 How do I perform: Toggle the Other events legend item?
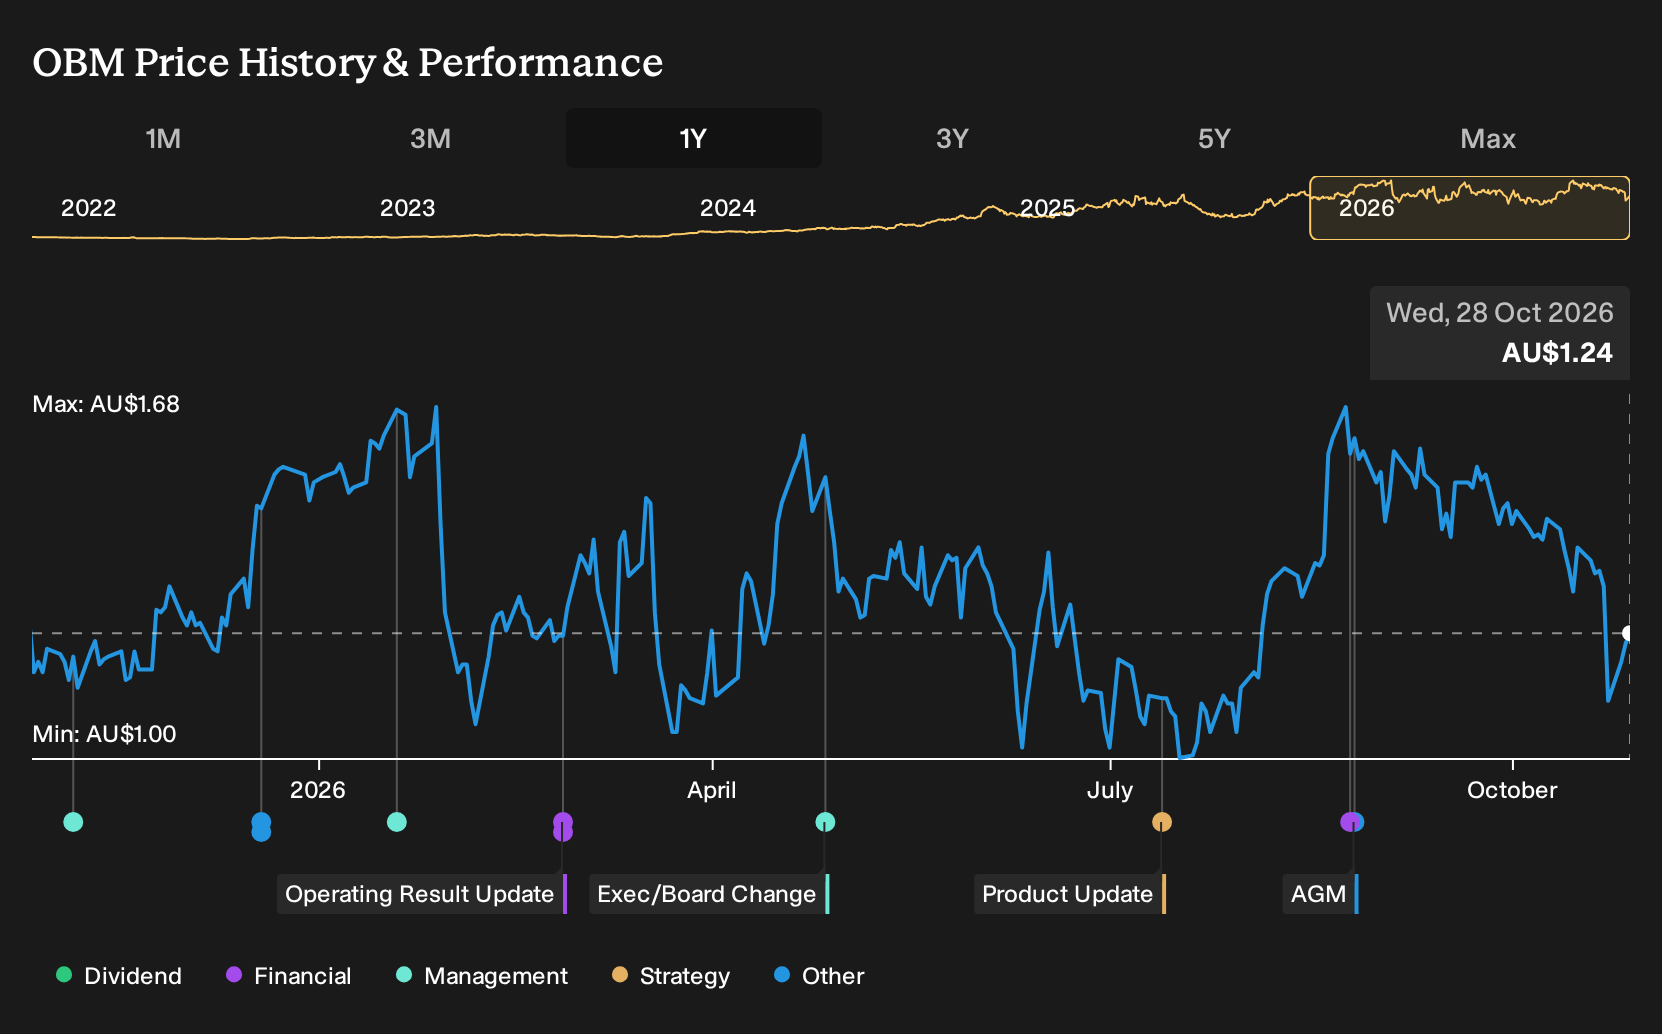click(x=818, y=976)
